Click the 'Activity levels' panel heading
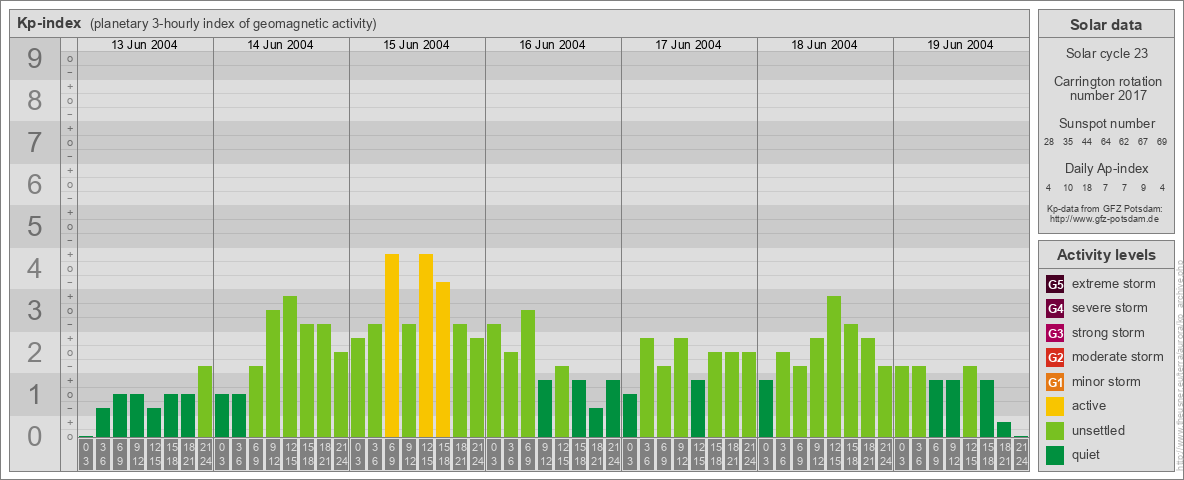This screenshot has width=1184, height=480. pos(1105,255)
